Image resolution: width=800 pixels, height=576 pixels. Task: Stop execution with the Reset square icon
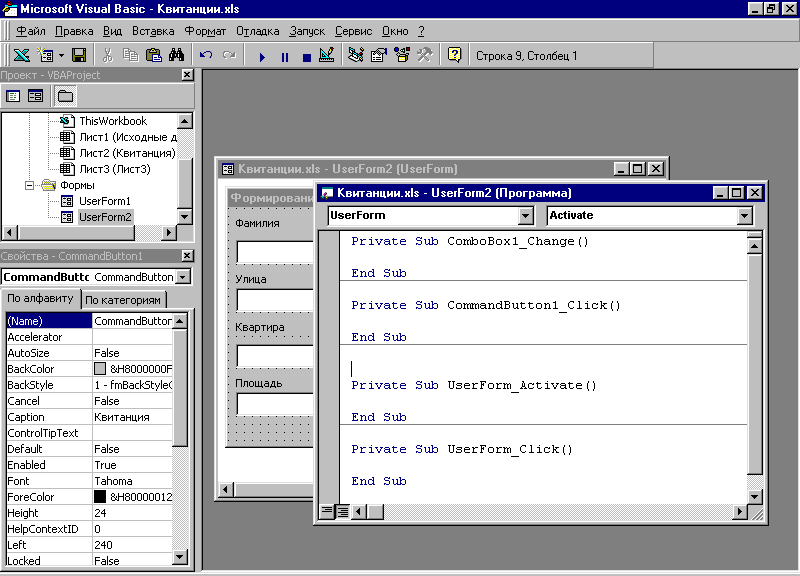307,56
